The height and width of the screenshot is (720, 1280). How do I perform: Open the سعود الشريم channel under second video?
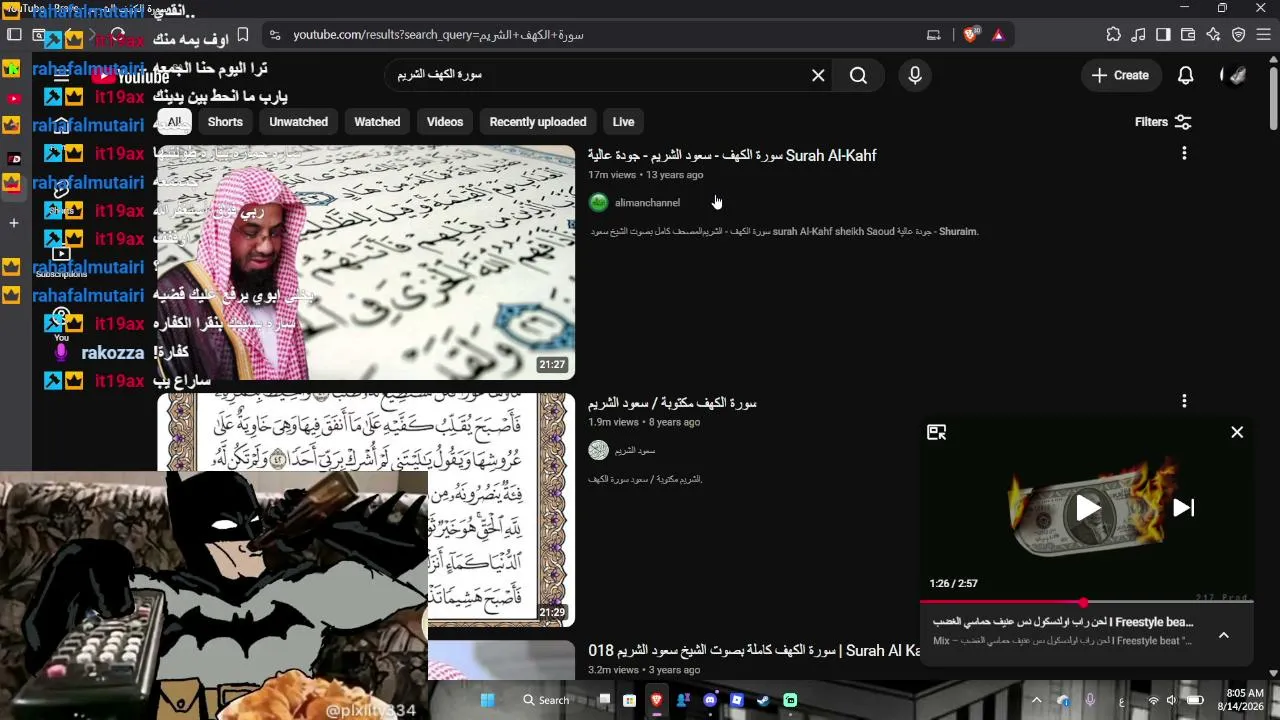635,451
